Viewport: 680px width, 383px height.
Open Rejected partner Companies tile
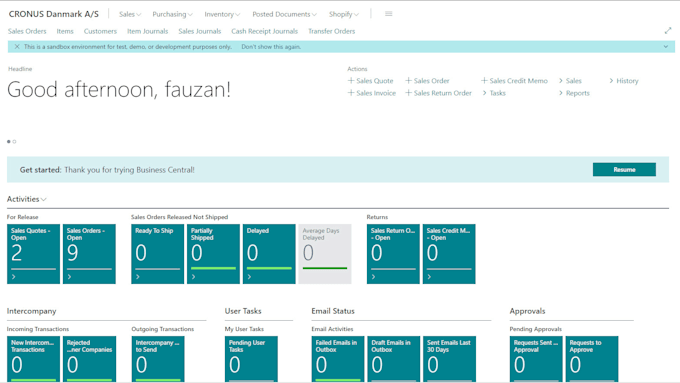pyautogui.click(x=89, y=359)
